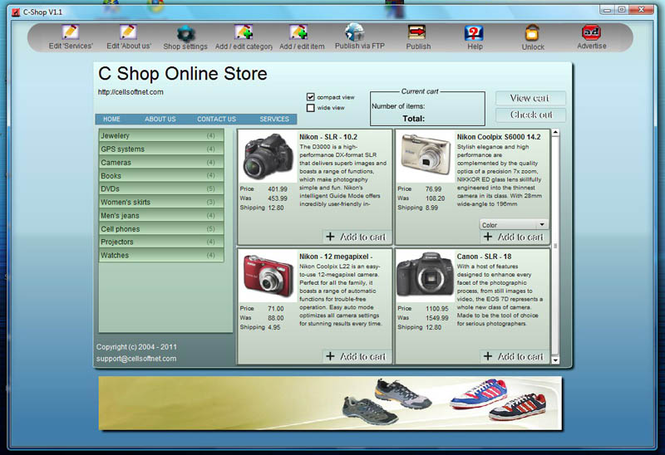Click the price value 401.99
This screenshot has width=665, height=455.
[x=277, y=189]
